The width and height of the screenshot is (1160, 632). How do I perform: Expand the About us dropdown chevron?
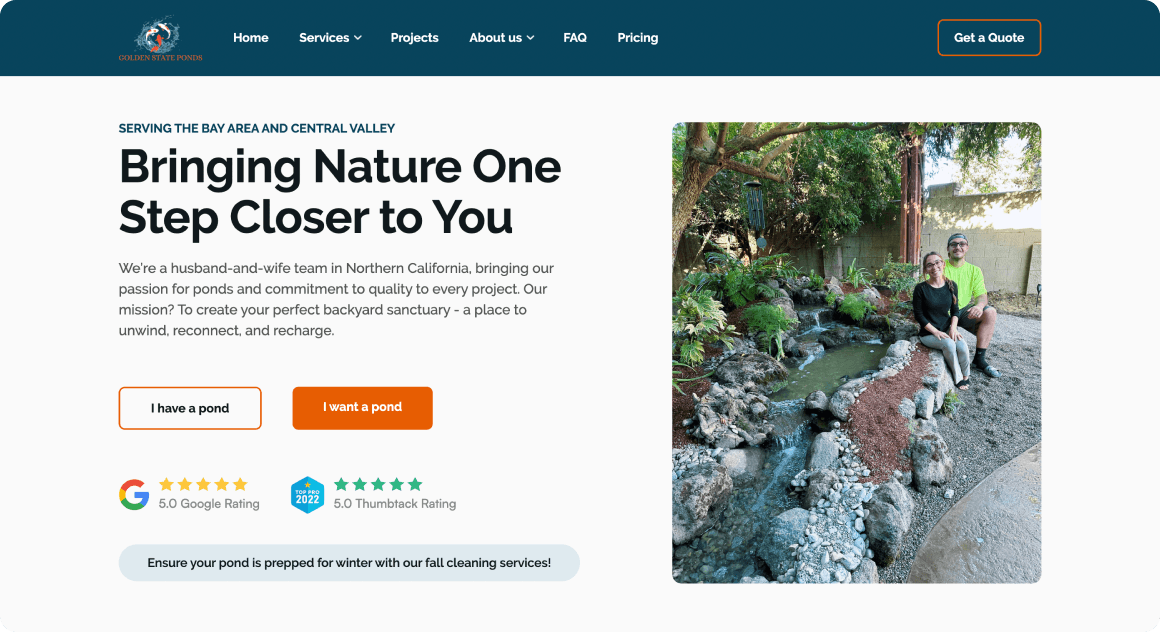coord(531,38)
